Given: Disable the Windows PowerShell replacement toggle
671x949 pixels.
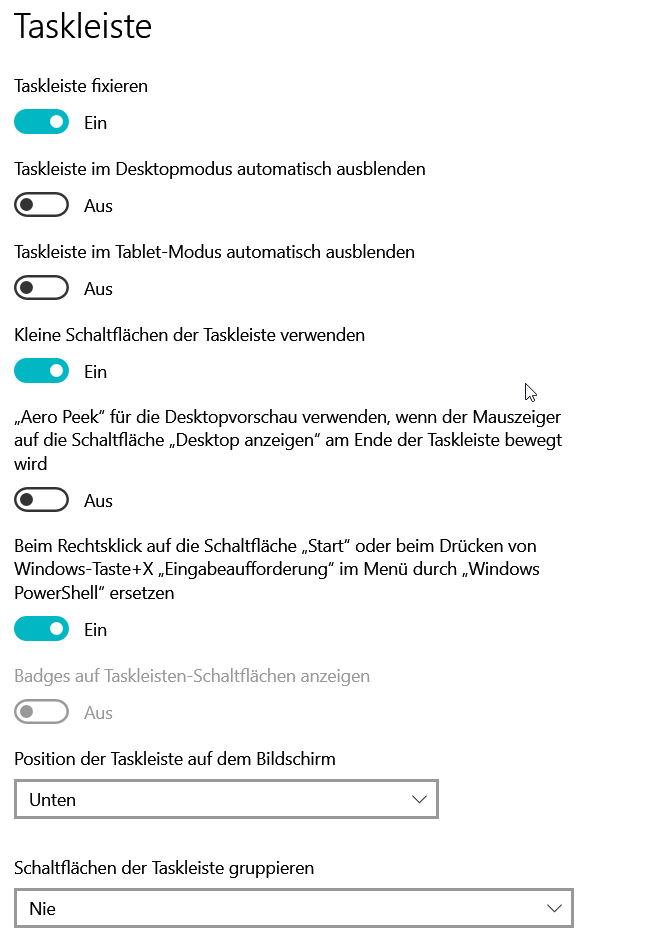Looking at the screenshot, I should point(41,628).
